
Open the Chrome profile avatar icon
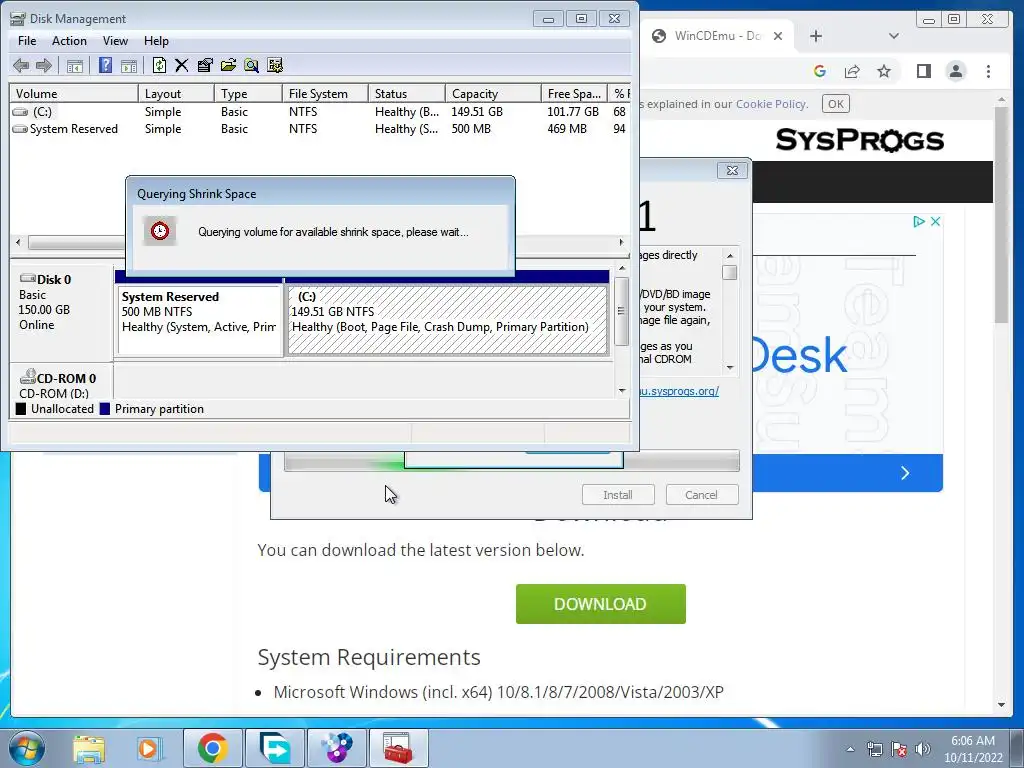pos(955,71)
